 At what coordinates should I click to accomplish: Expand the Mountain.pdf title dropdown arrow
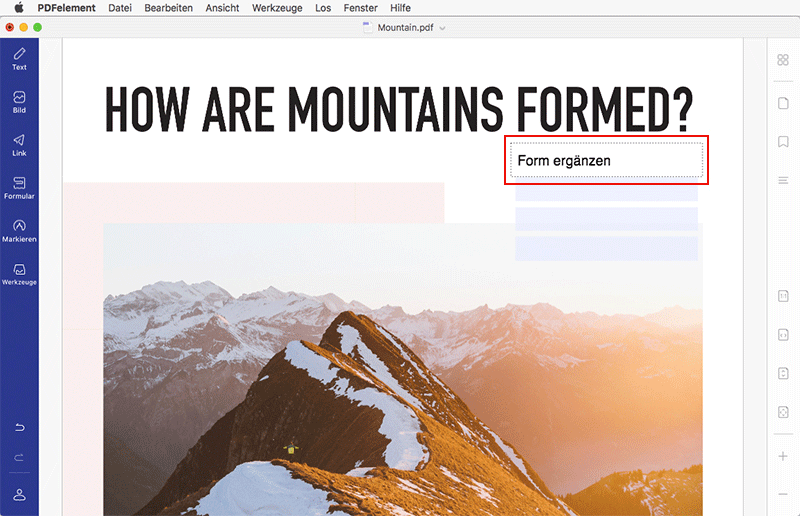coord(442,28)
